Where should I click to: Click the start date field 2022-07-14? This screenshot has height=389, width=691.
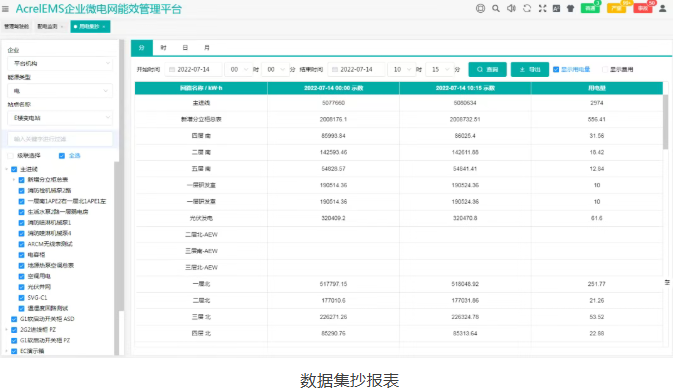[x=193, y=70]
